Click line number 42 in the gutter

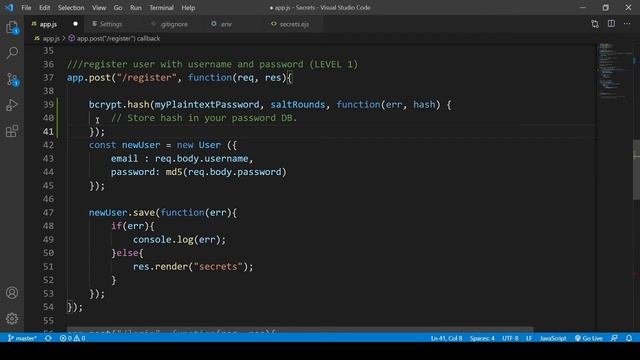(48, 145)
